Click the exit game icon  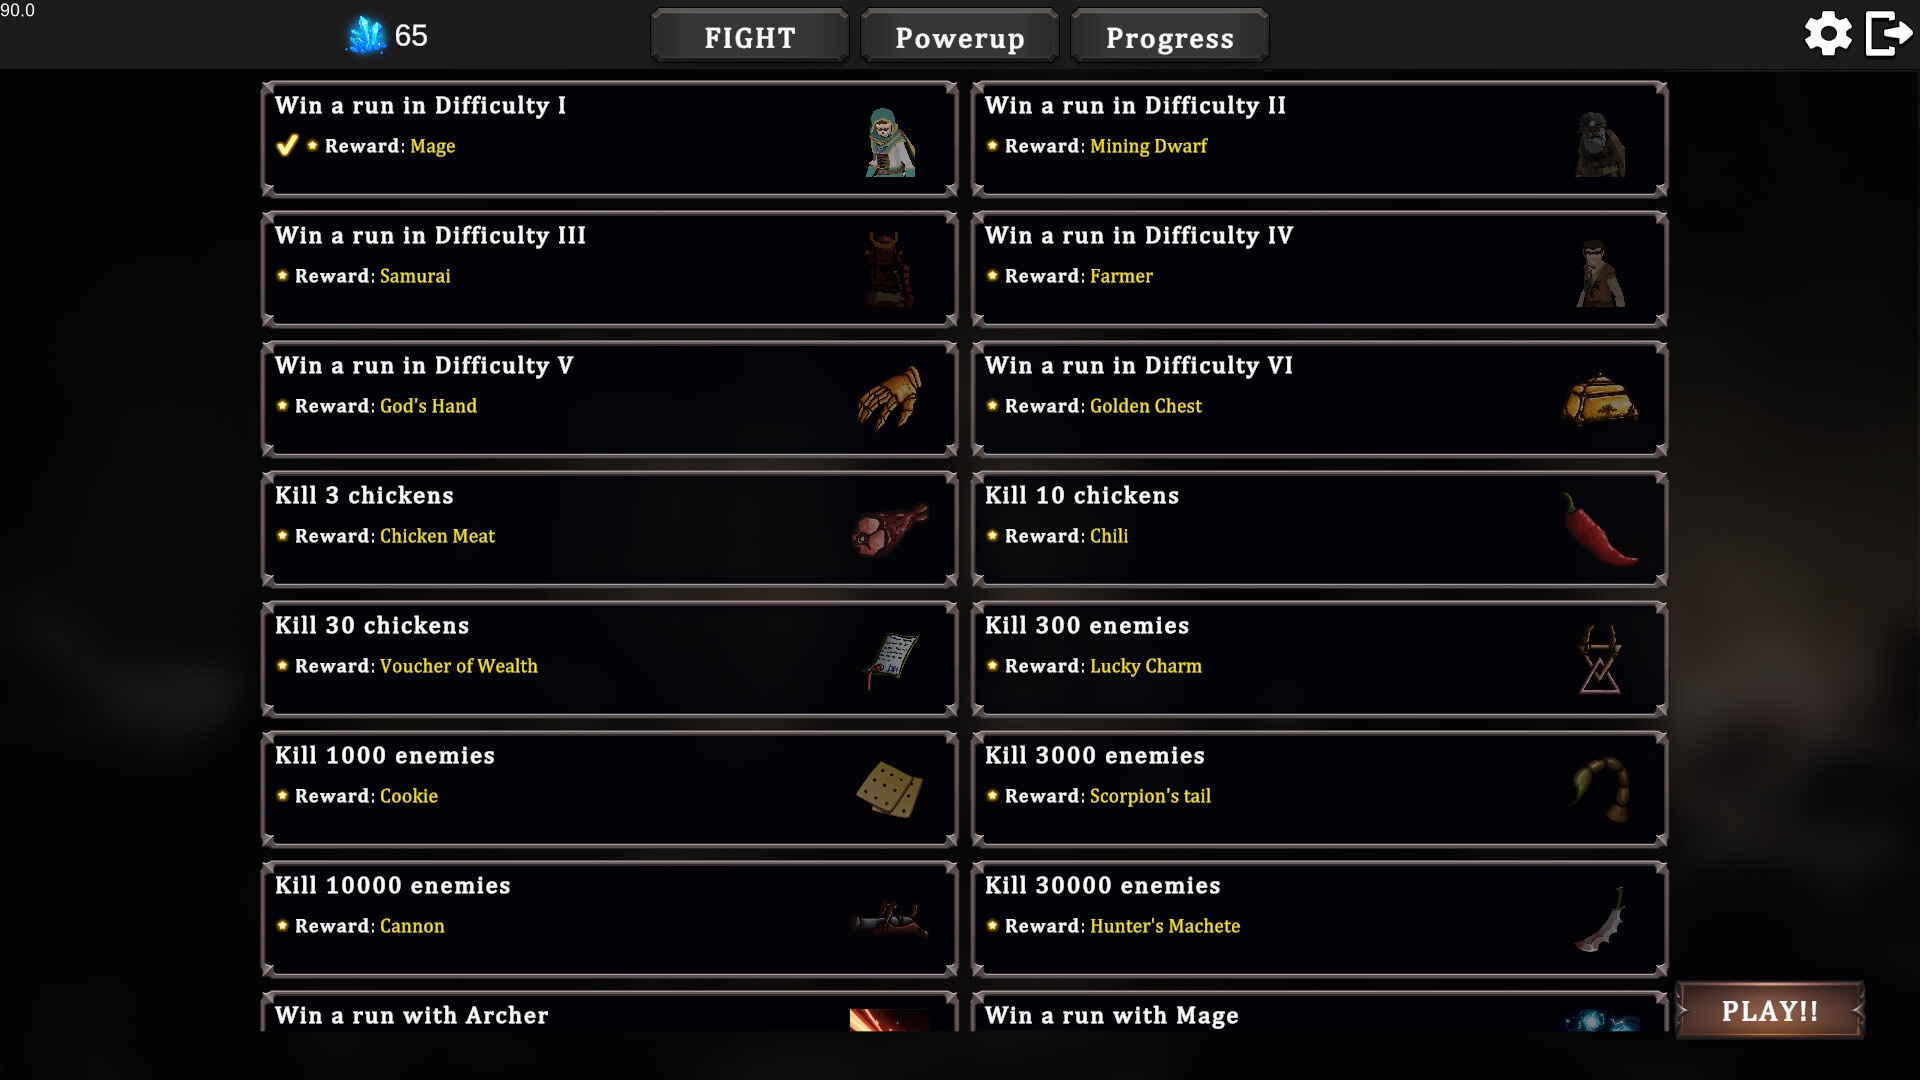point(1889,35)
